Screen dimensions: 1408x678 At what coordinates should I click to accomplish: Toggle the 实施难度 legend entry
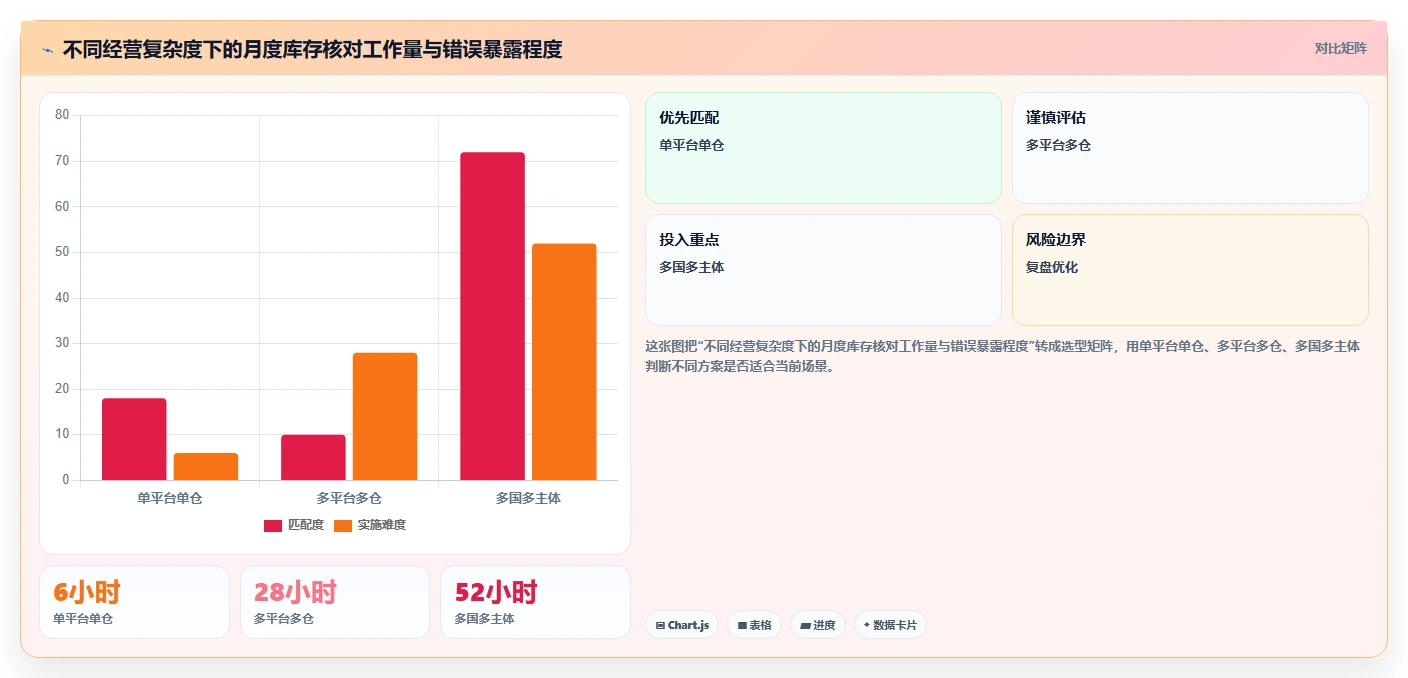point(369,525)
